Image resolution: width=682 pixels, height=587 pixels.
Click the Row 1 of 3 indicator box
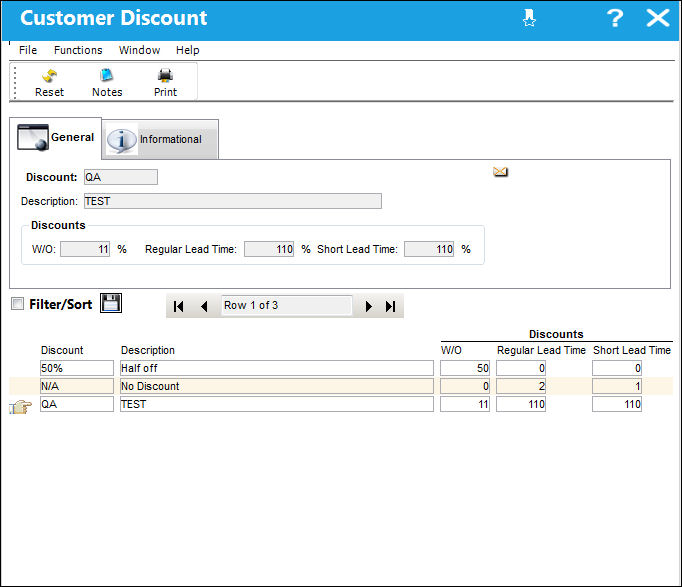[x=287, y=305]
